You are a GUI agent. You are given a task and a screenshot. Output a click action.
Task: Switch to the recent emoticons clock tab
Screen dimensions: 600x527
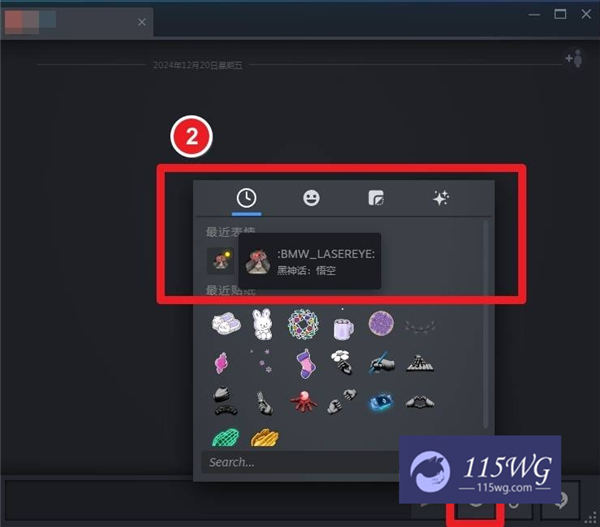click(x=245, y=198)
